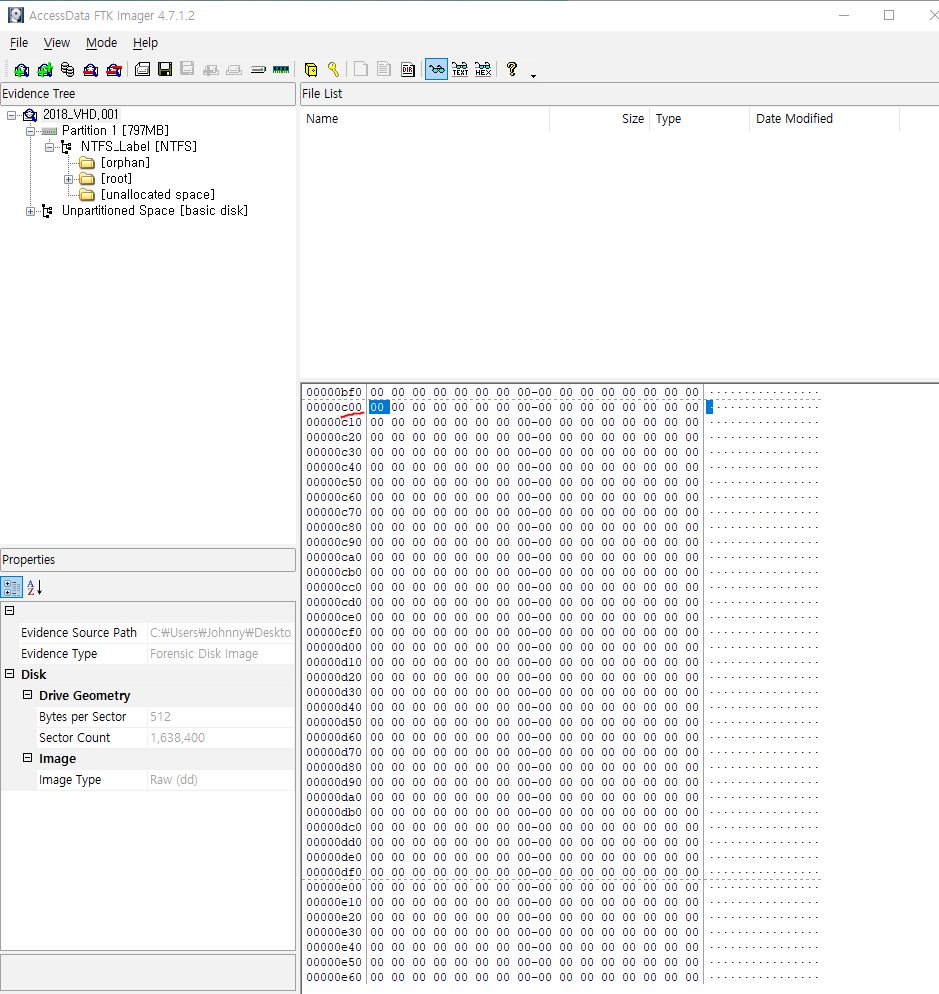This screenshot has width=939, height=994.
Task: Click the grayed Export Logical Image icon
Action: pos(187,69)
